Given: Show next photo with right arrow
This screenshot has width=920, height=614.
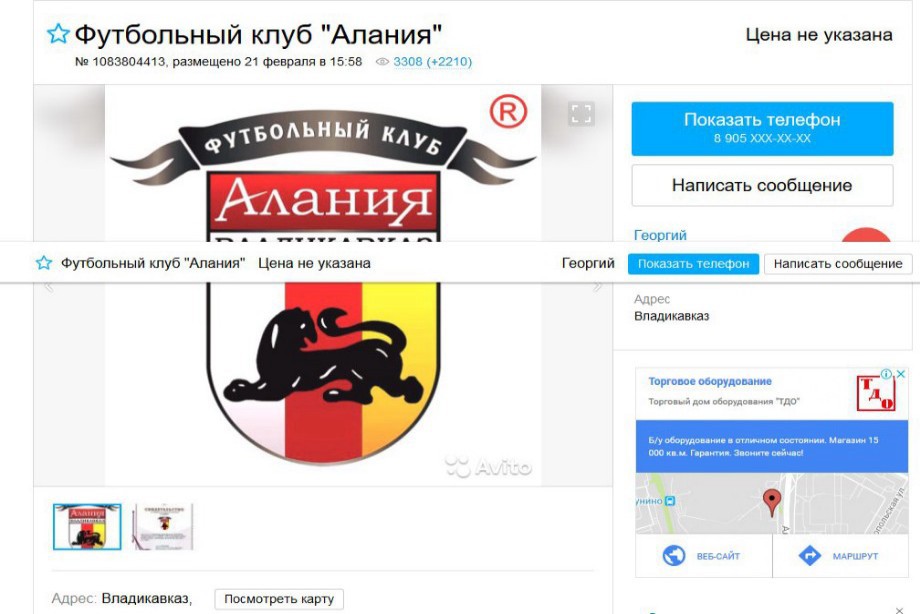Looking at the screenshot, I should point(597,286).
